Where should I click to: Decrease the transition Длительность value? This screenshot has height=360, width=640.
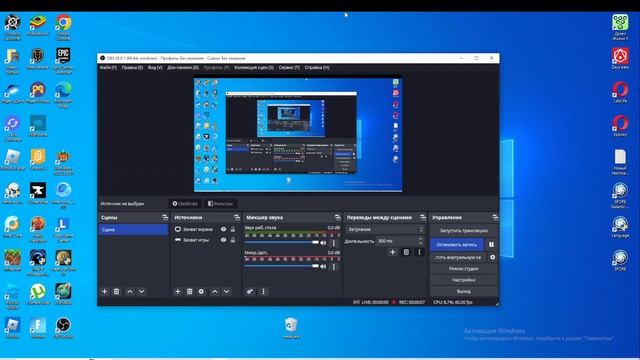pos(421,243)
